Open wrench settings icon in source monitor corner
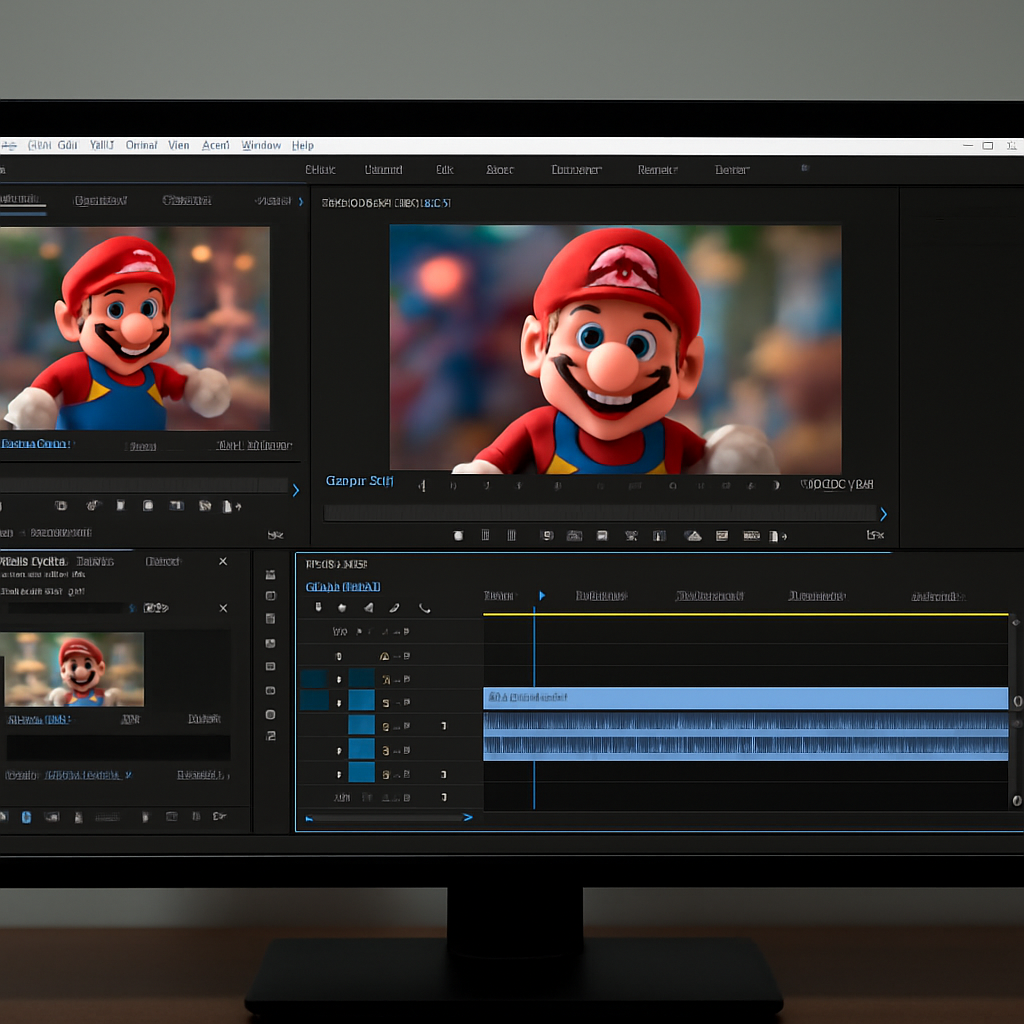 click(x=275, y=535)
